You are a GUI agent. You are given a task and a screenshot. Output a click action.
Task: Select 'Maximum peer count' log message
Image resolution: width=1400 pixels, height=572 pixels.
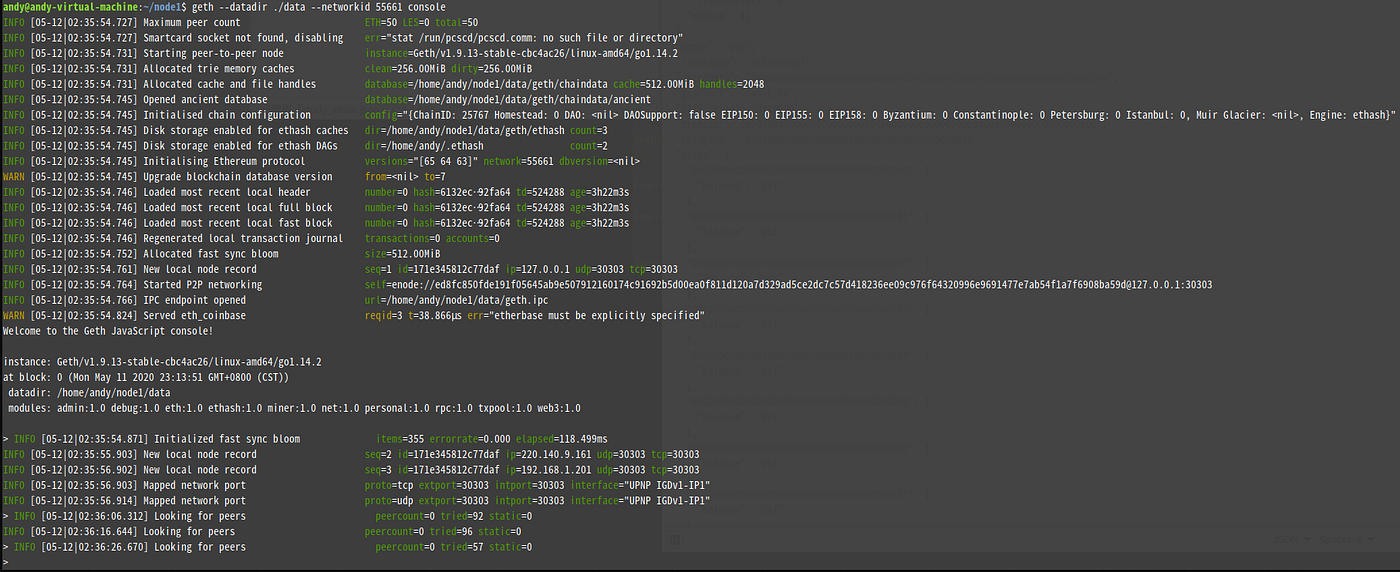192,22
